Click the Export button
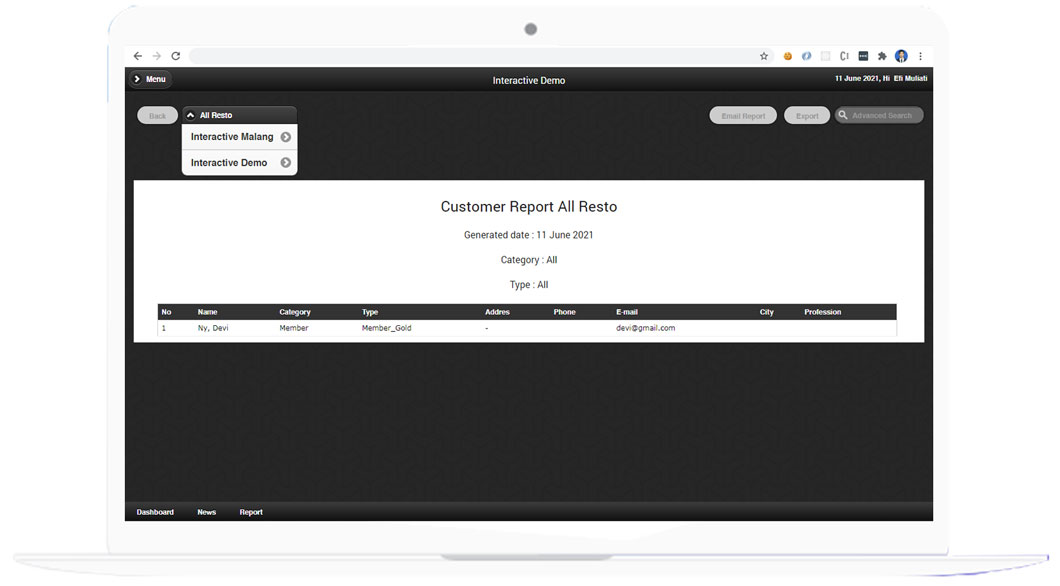The image size is (1060, 586). [x=807, y=114]
